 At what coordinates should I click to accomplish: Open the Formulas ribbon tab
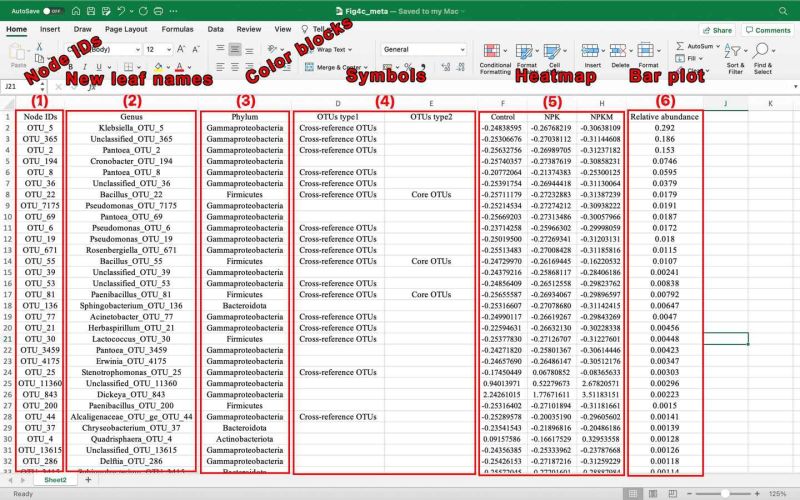pyautogui.click(x=178, y=29)
